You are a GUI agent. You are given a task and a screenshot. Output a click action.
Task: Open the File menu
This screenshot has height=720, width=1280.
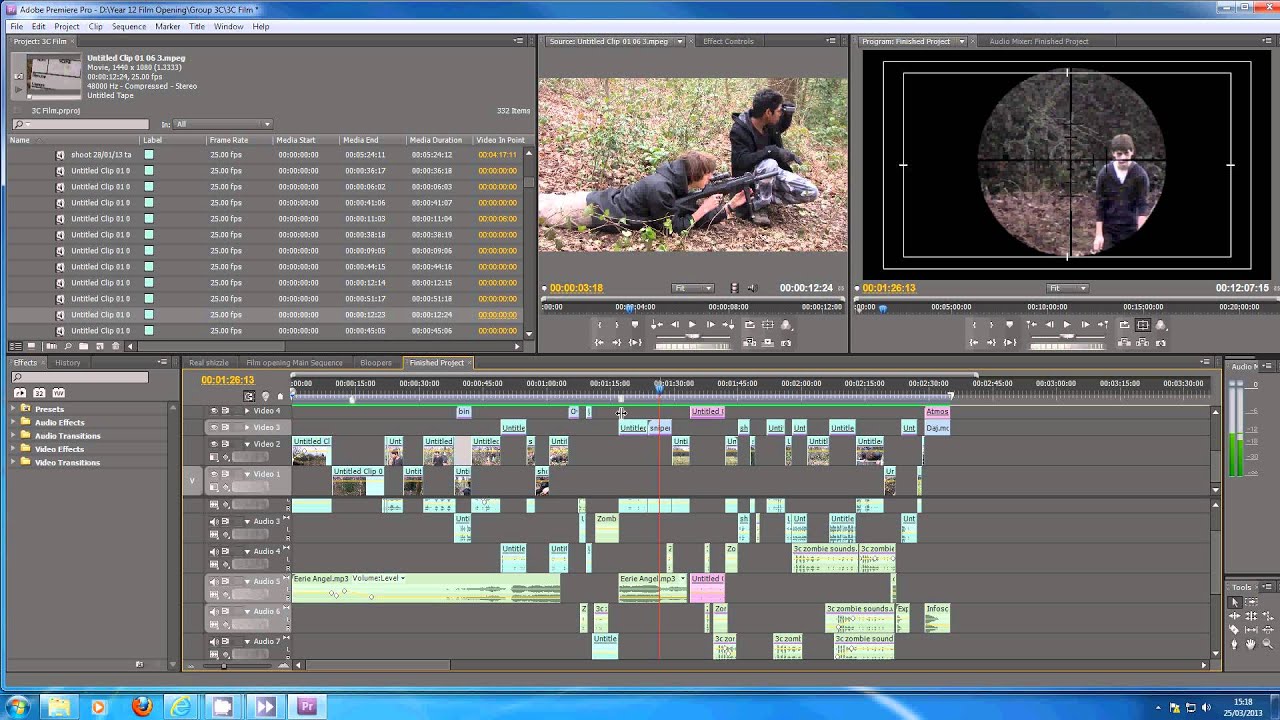(x=17, y=26)
